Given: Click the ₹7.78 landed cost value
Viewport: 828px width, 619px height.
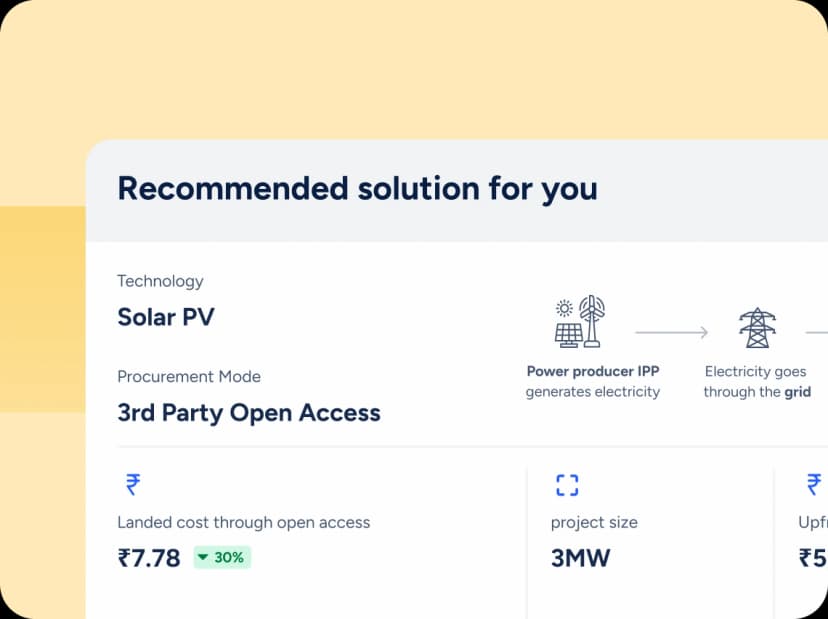Looking at the screenshot, I should [149, 558].
